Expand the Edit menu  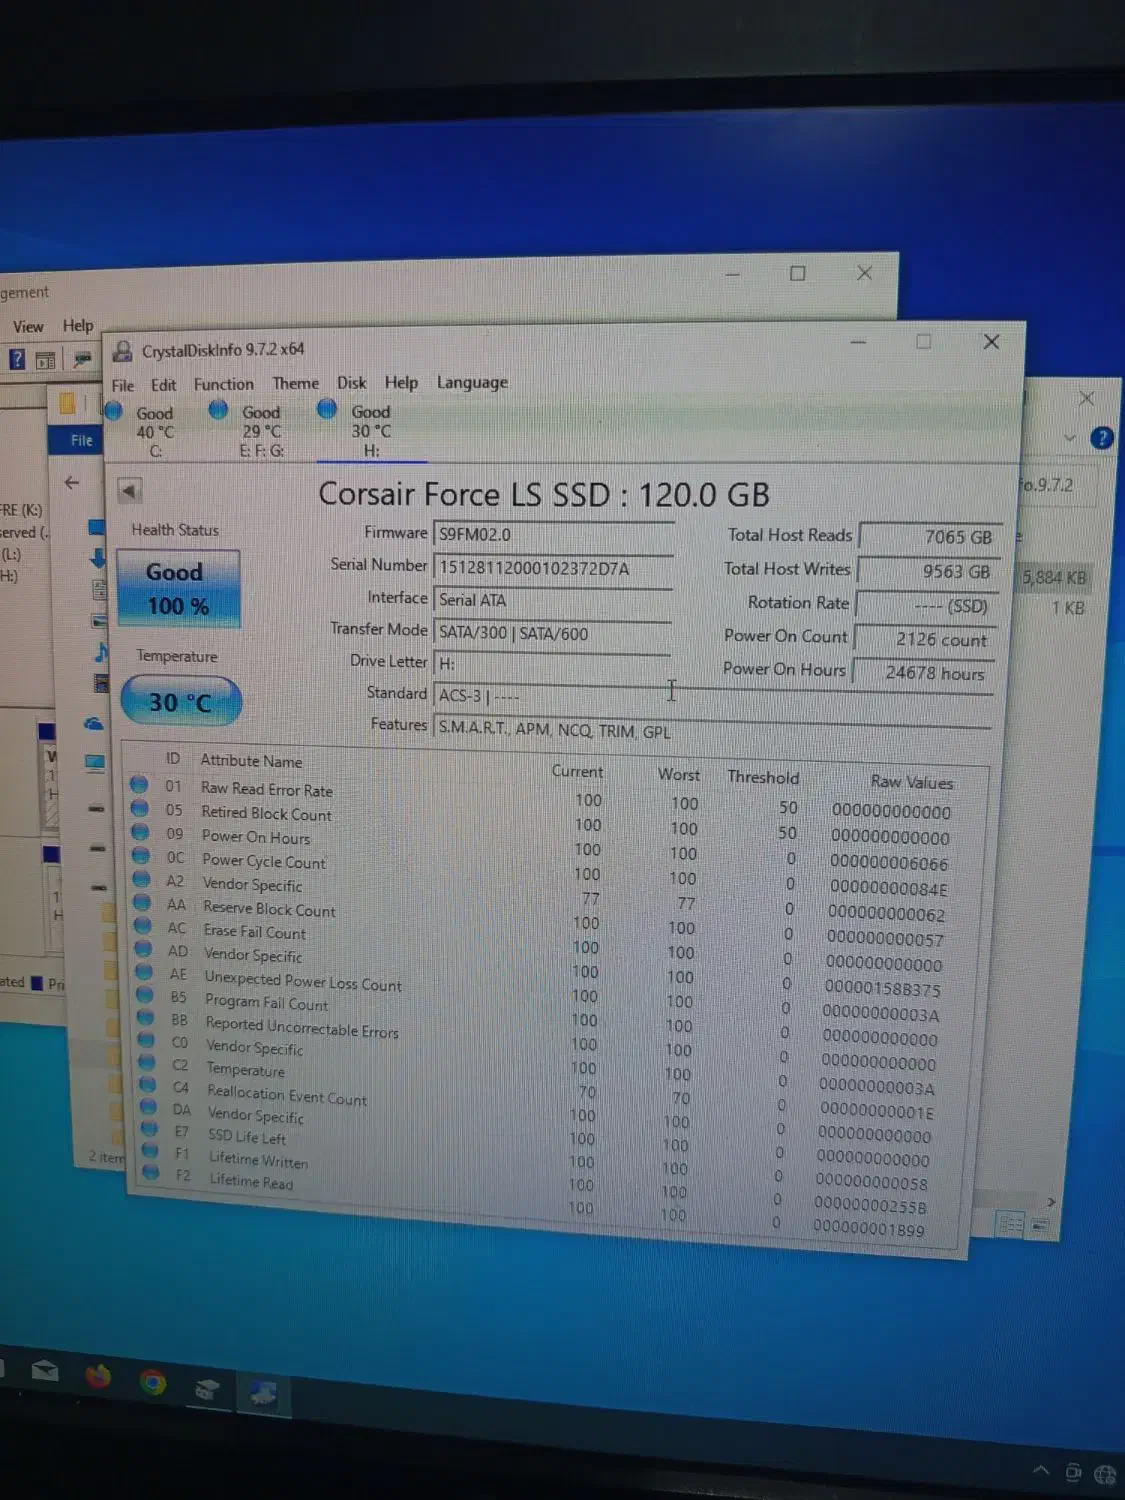click(x=163, y=383)
